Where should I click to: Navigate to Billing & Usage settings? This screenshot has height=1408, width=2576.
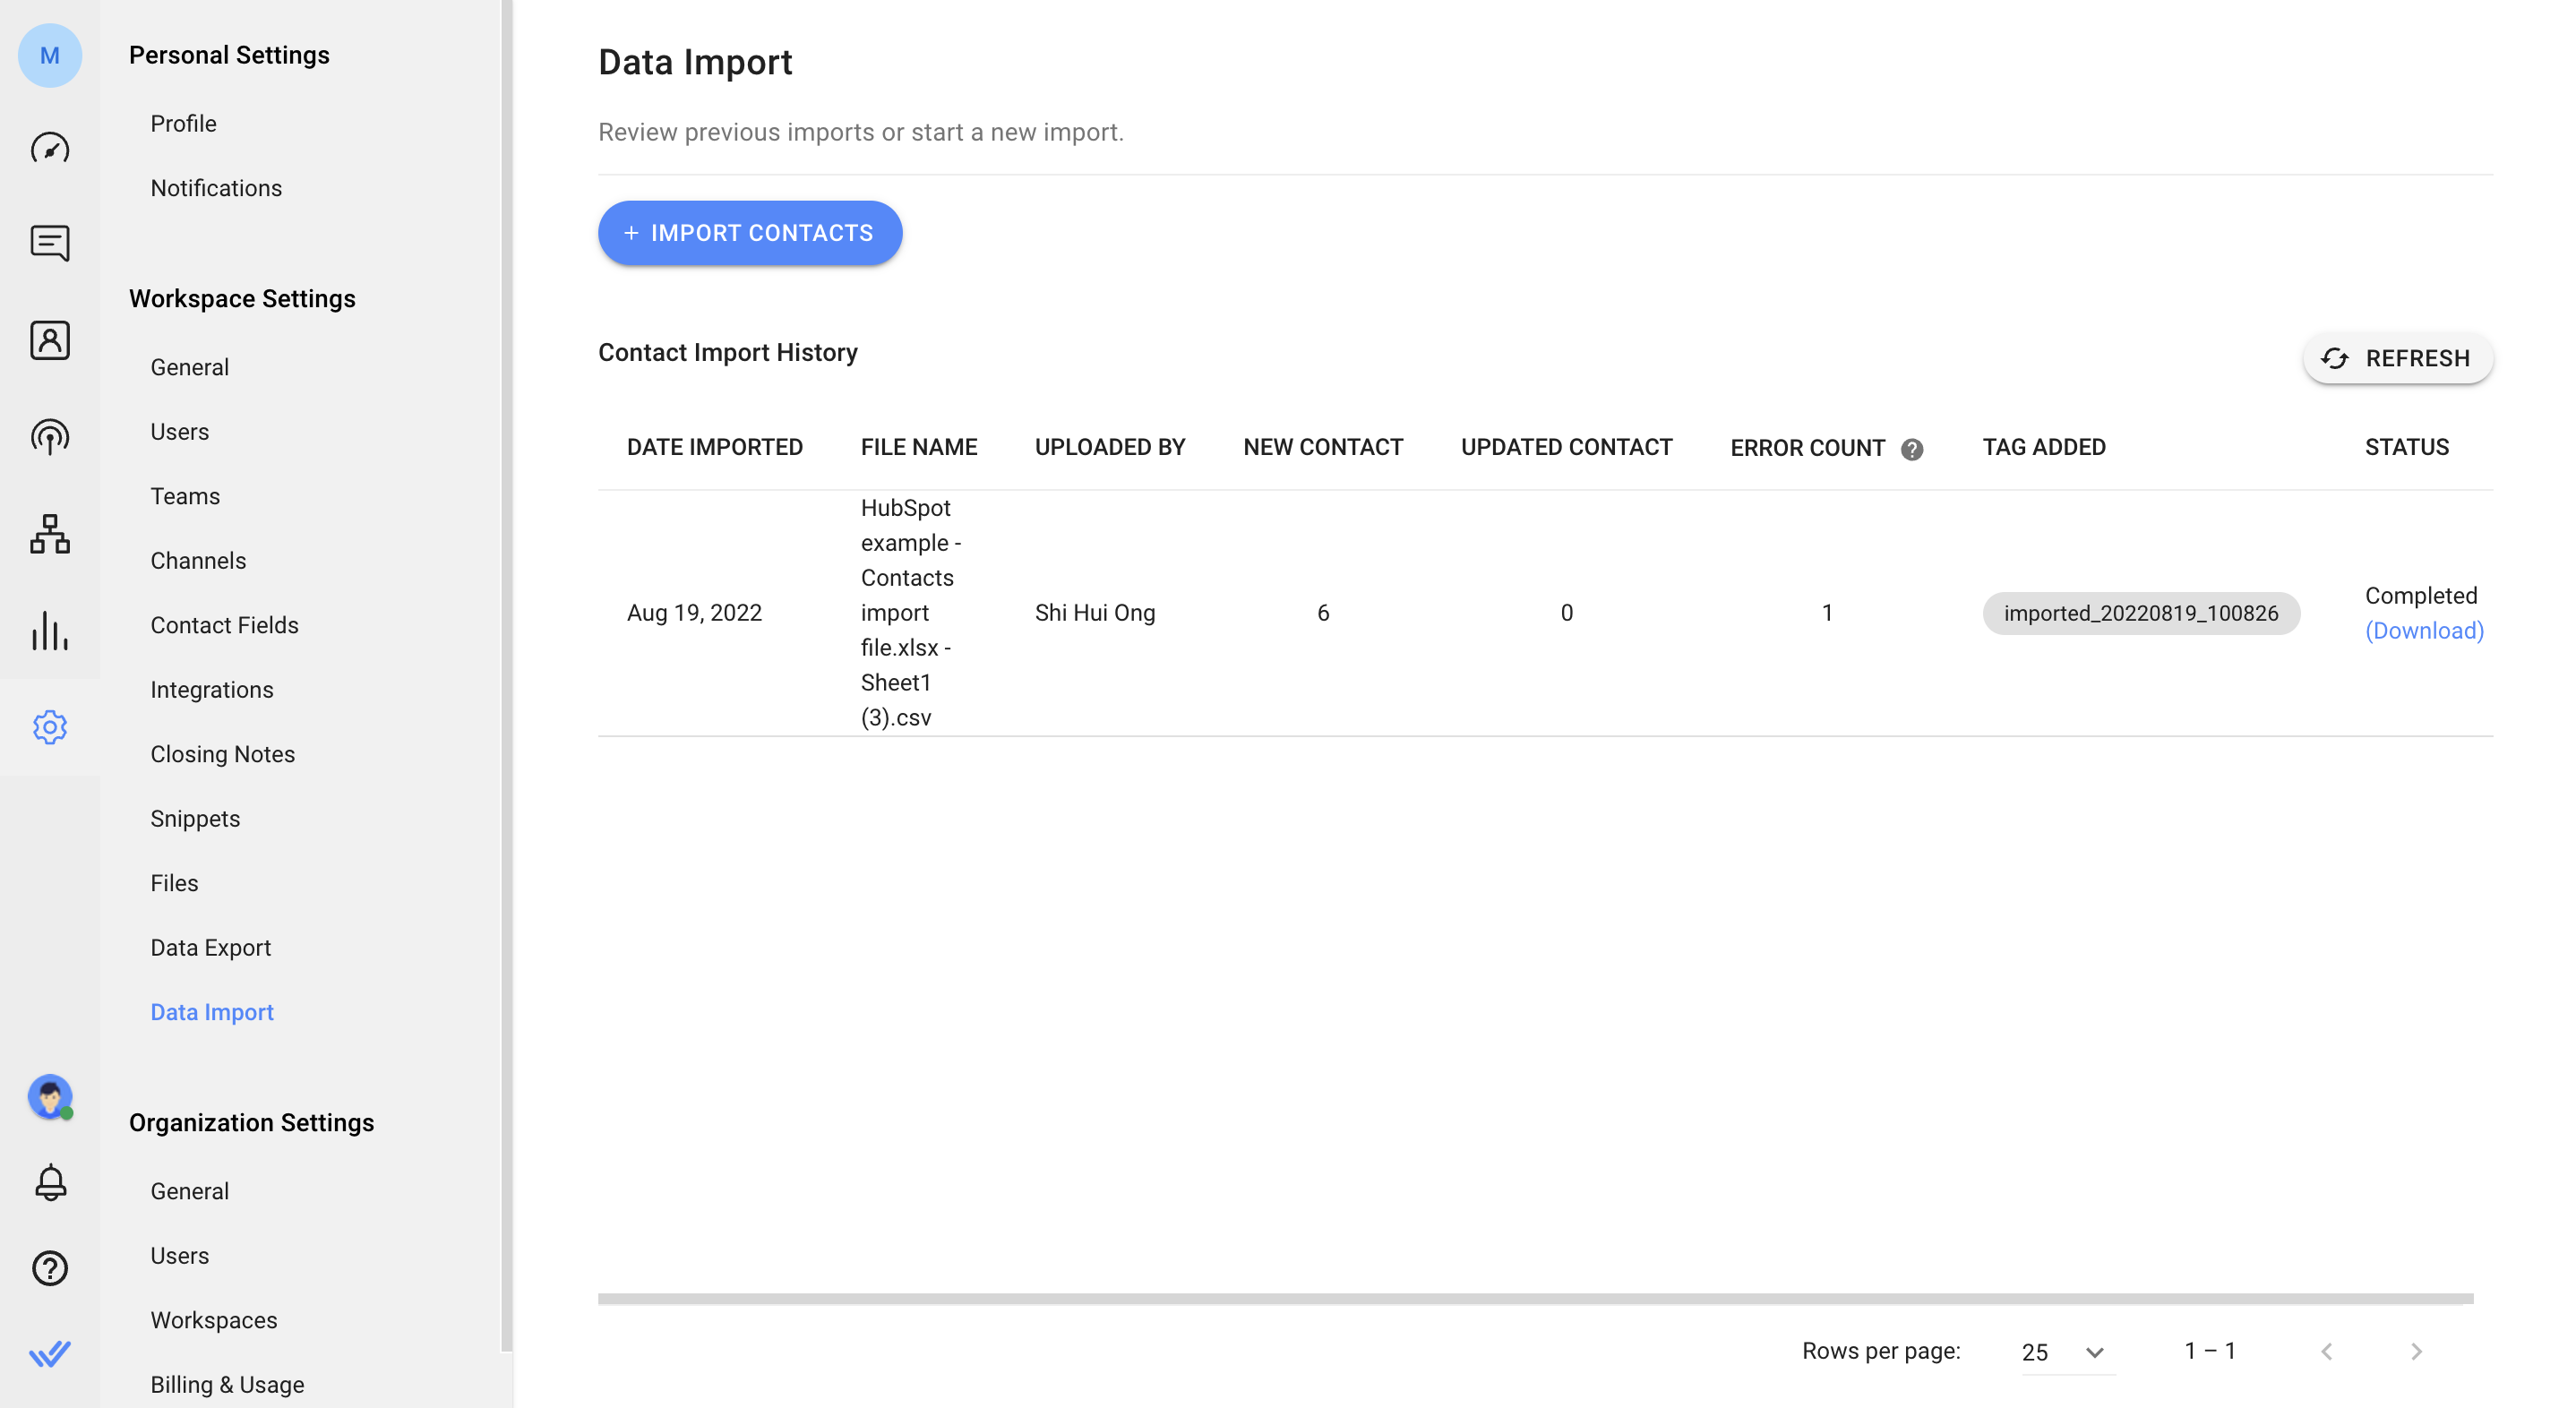click(x=228, y=1384)
